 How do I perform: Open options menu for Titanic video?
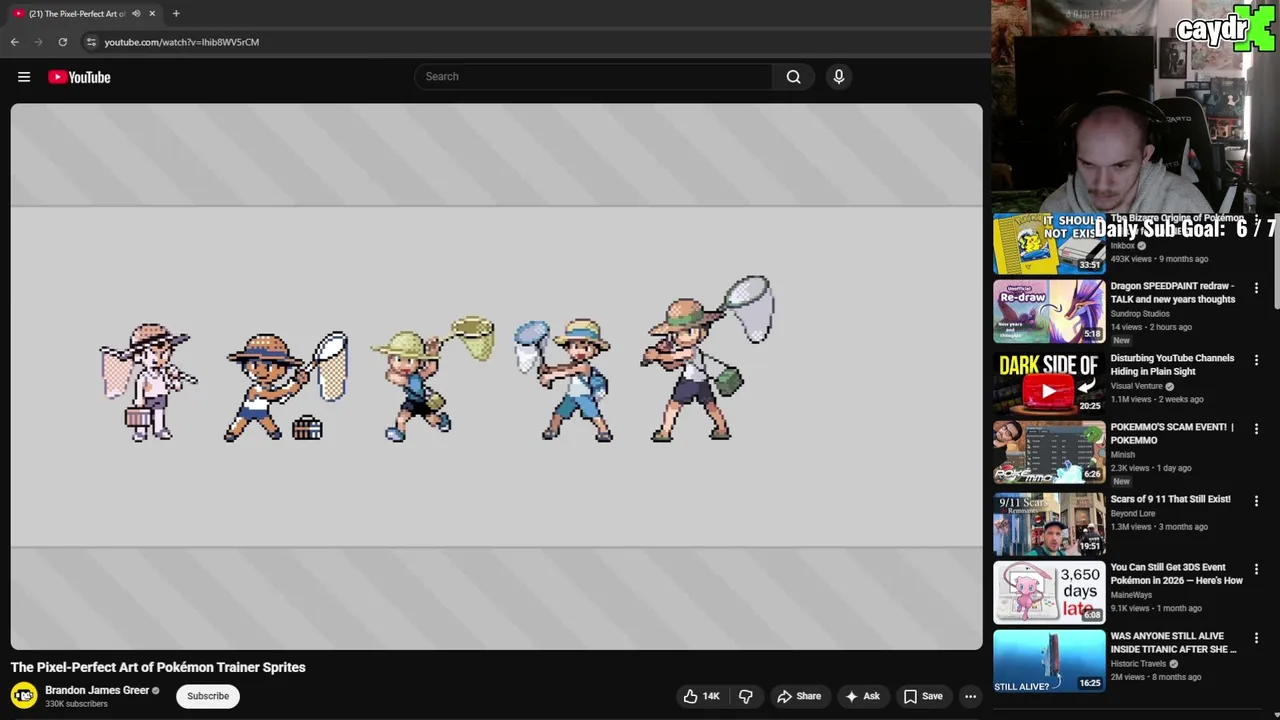pos(1257,638)
